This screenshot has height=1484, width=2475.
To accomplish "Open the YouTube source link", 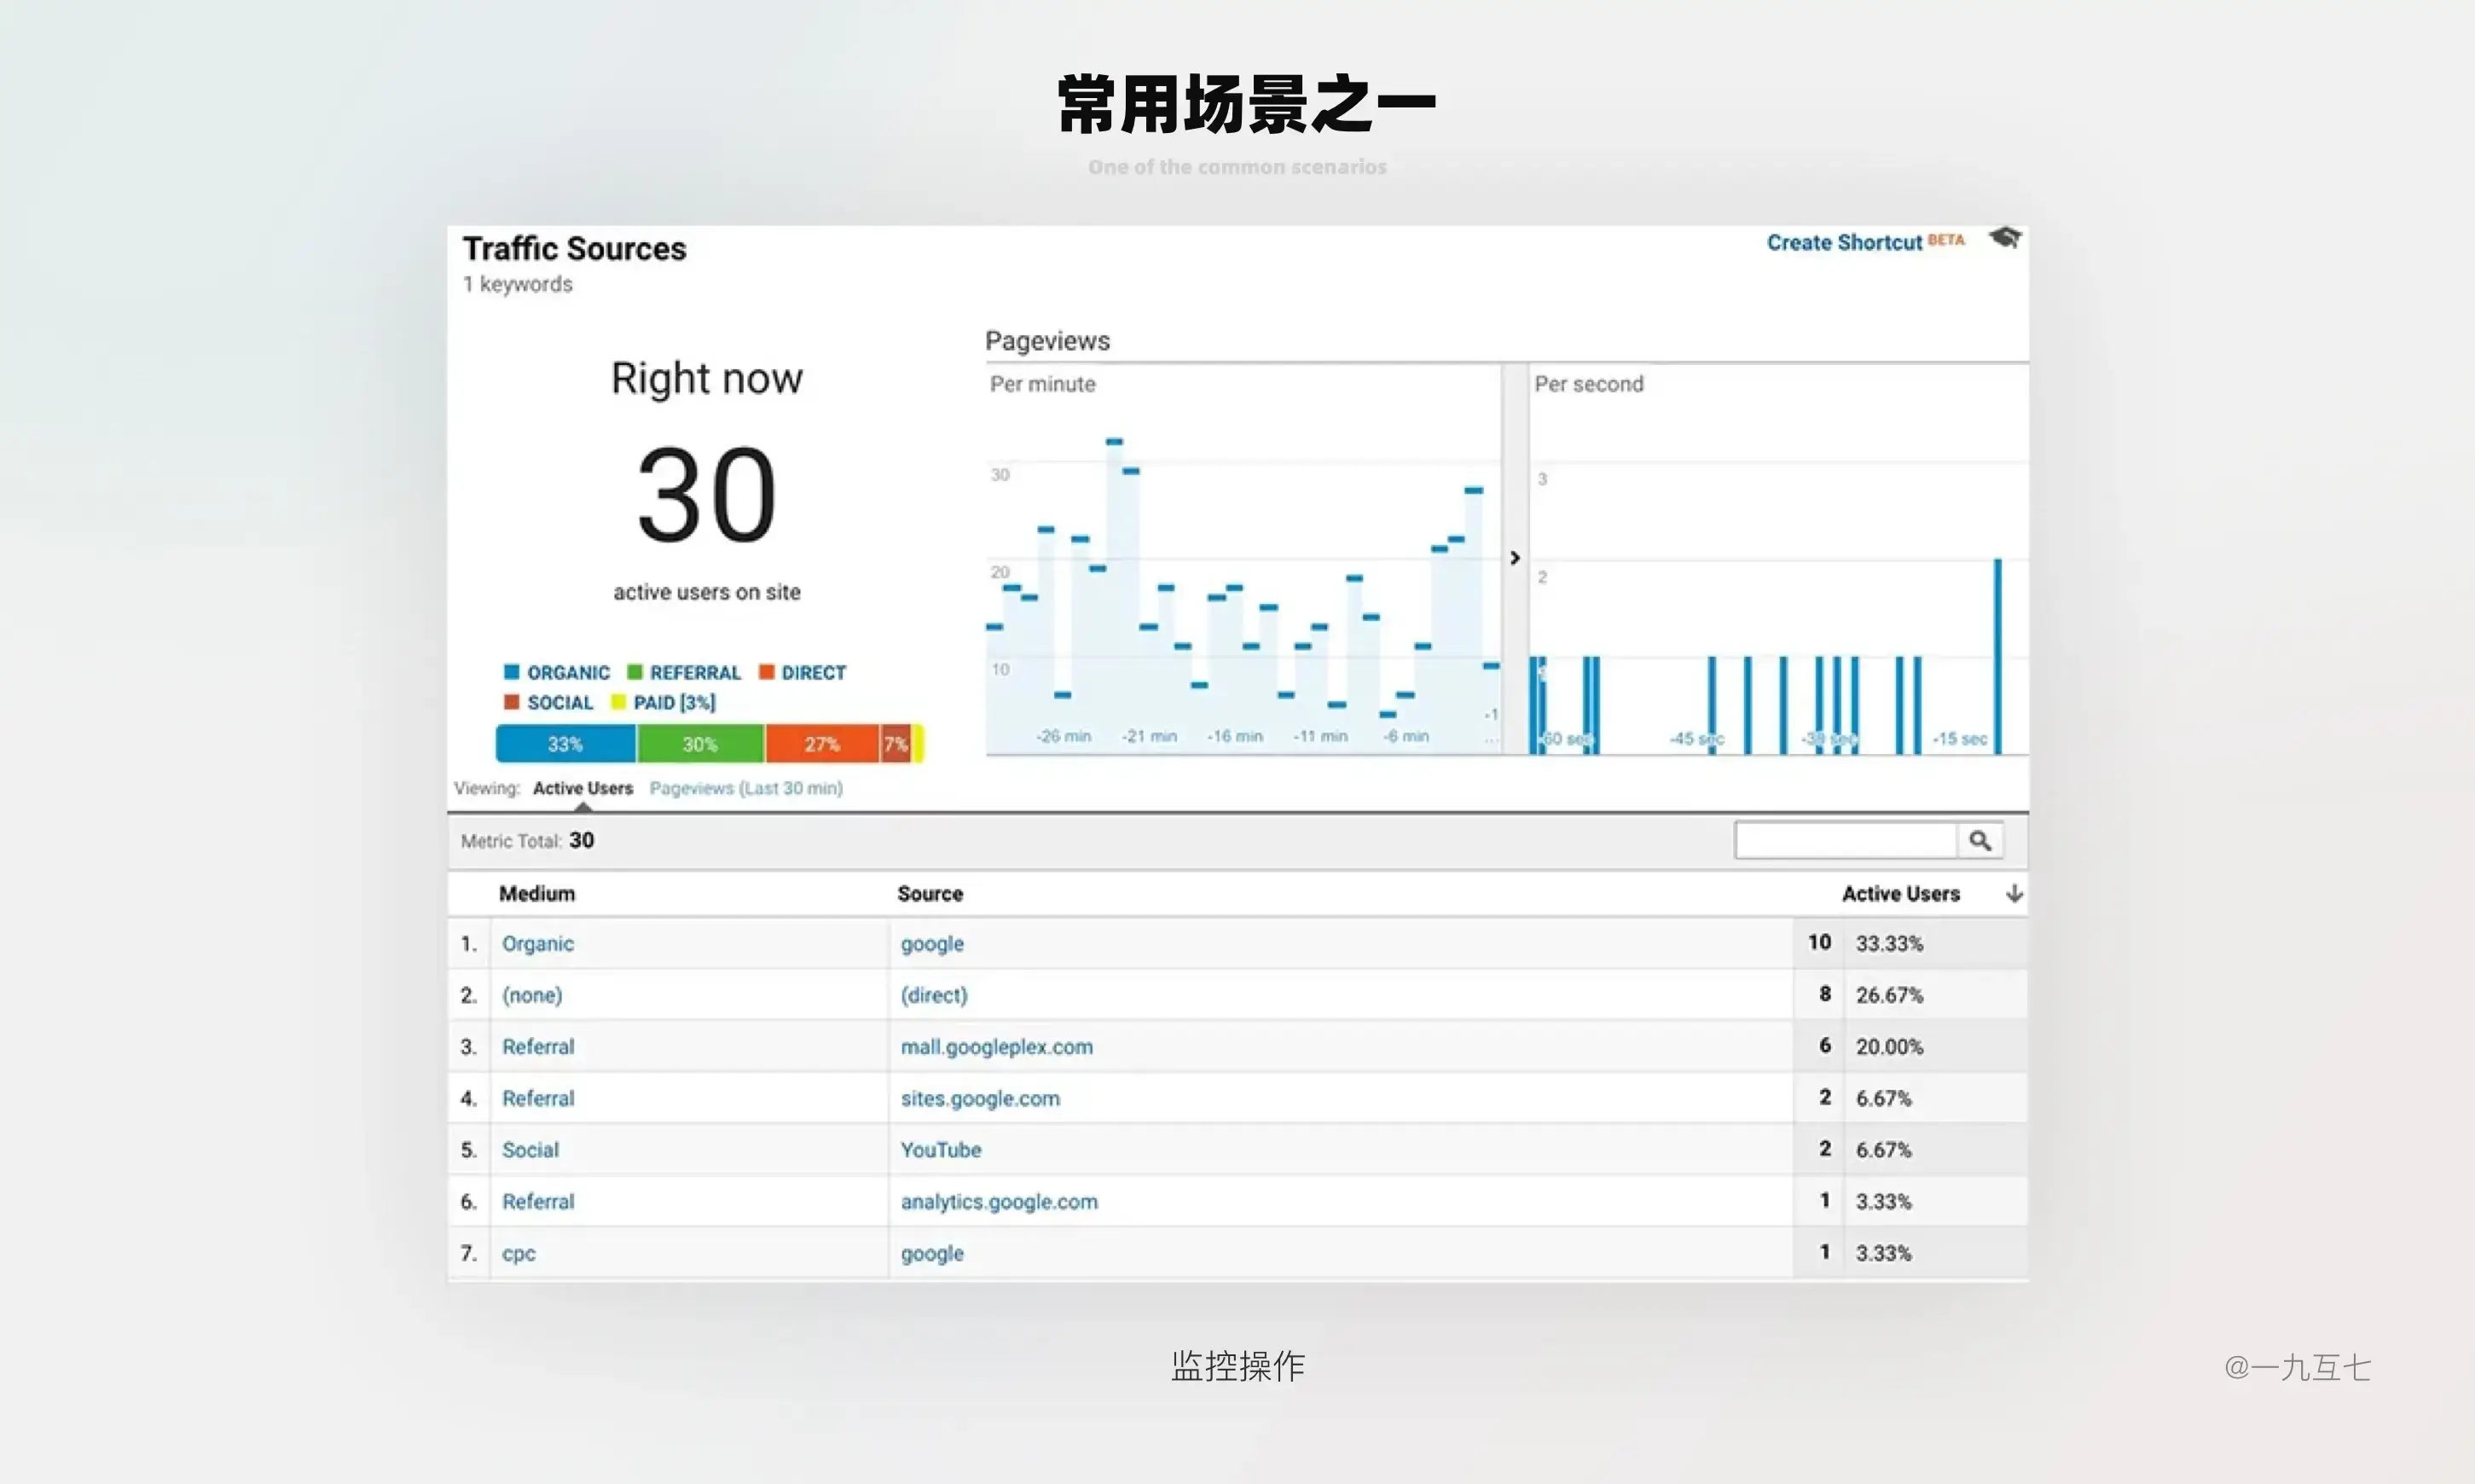I will click(941, 1150).
